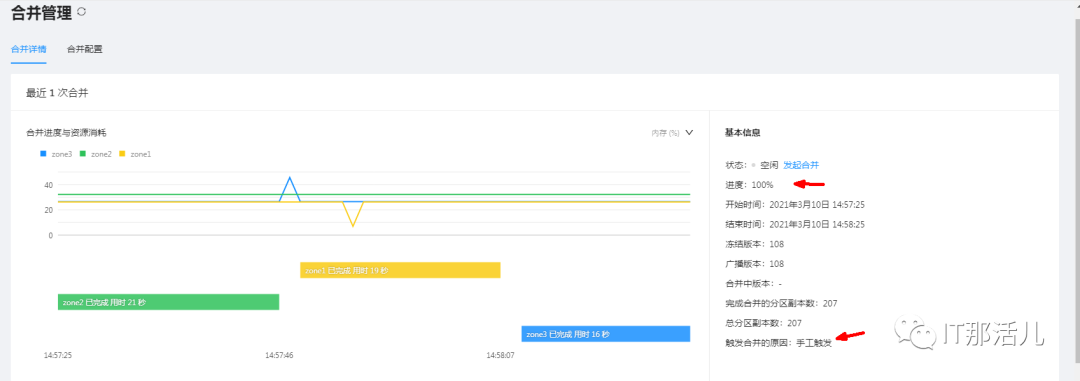Click the 14:57:25 time axis label
Image resolution: width=1080 pixels, height=381 pixels.
58,356
